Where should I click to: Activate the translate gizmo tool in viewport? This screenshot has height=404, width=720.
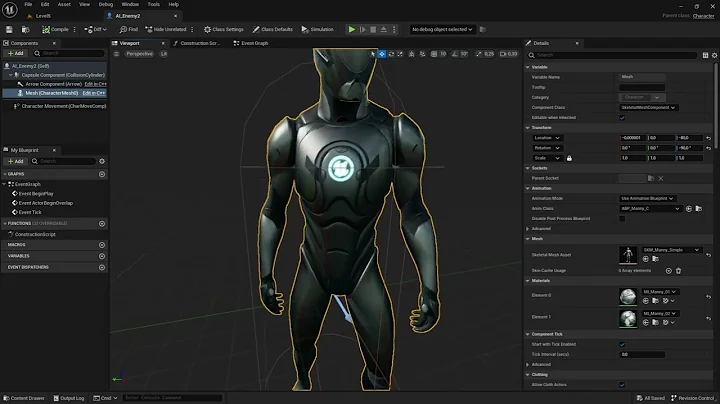click(382, 54)
